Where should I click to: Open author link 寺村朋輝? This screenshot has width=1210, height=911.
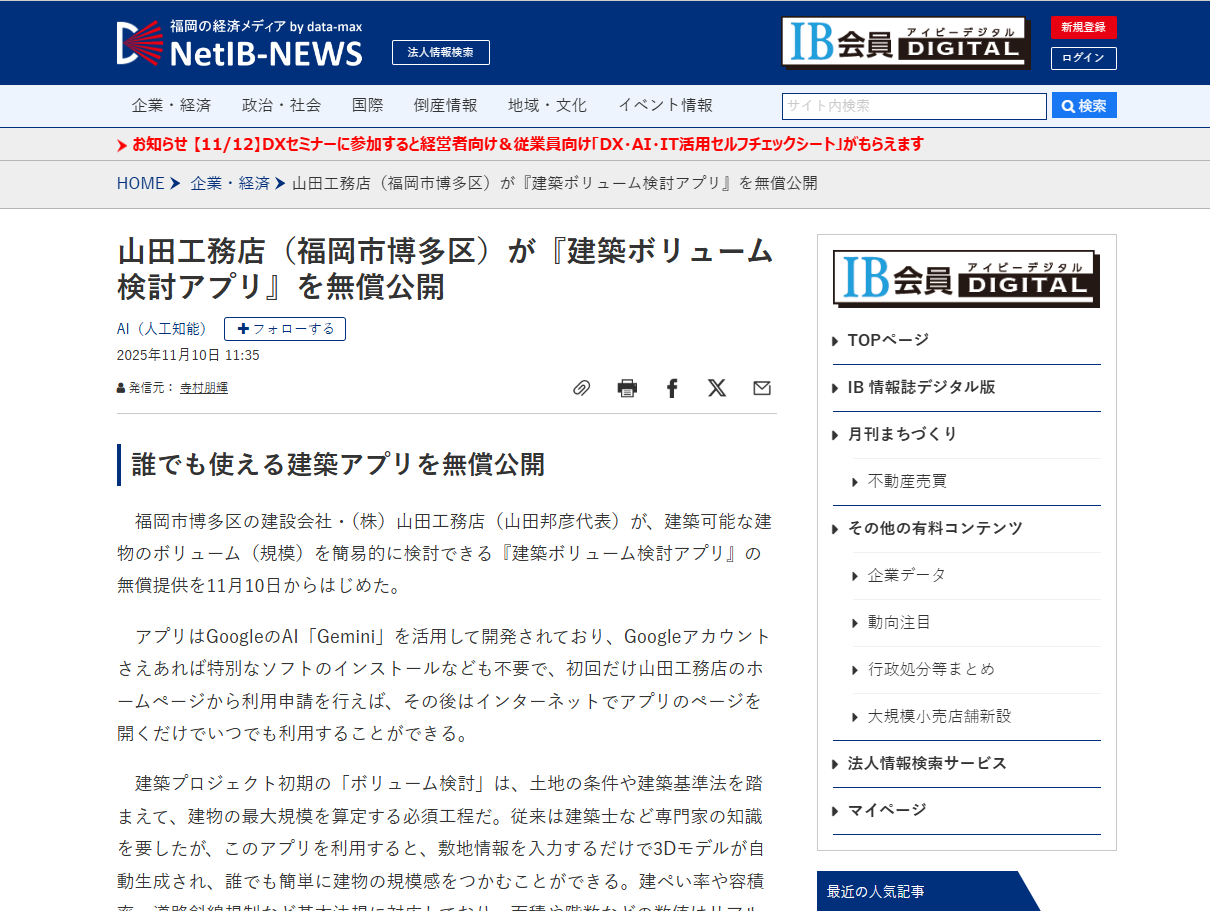pyautogui.click(x=204, y=388)
